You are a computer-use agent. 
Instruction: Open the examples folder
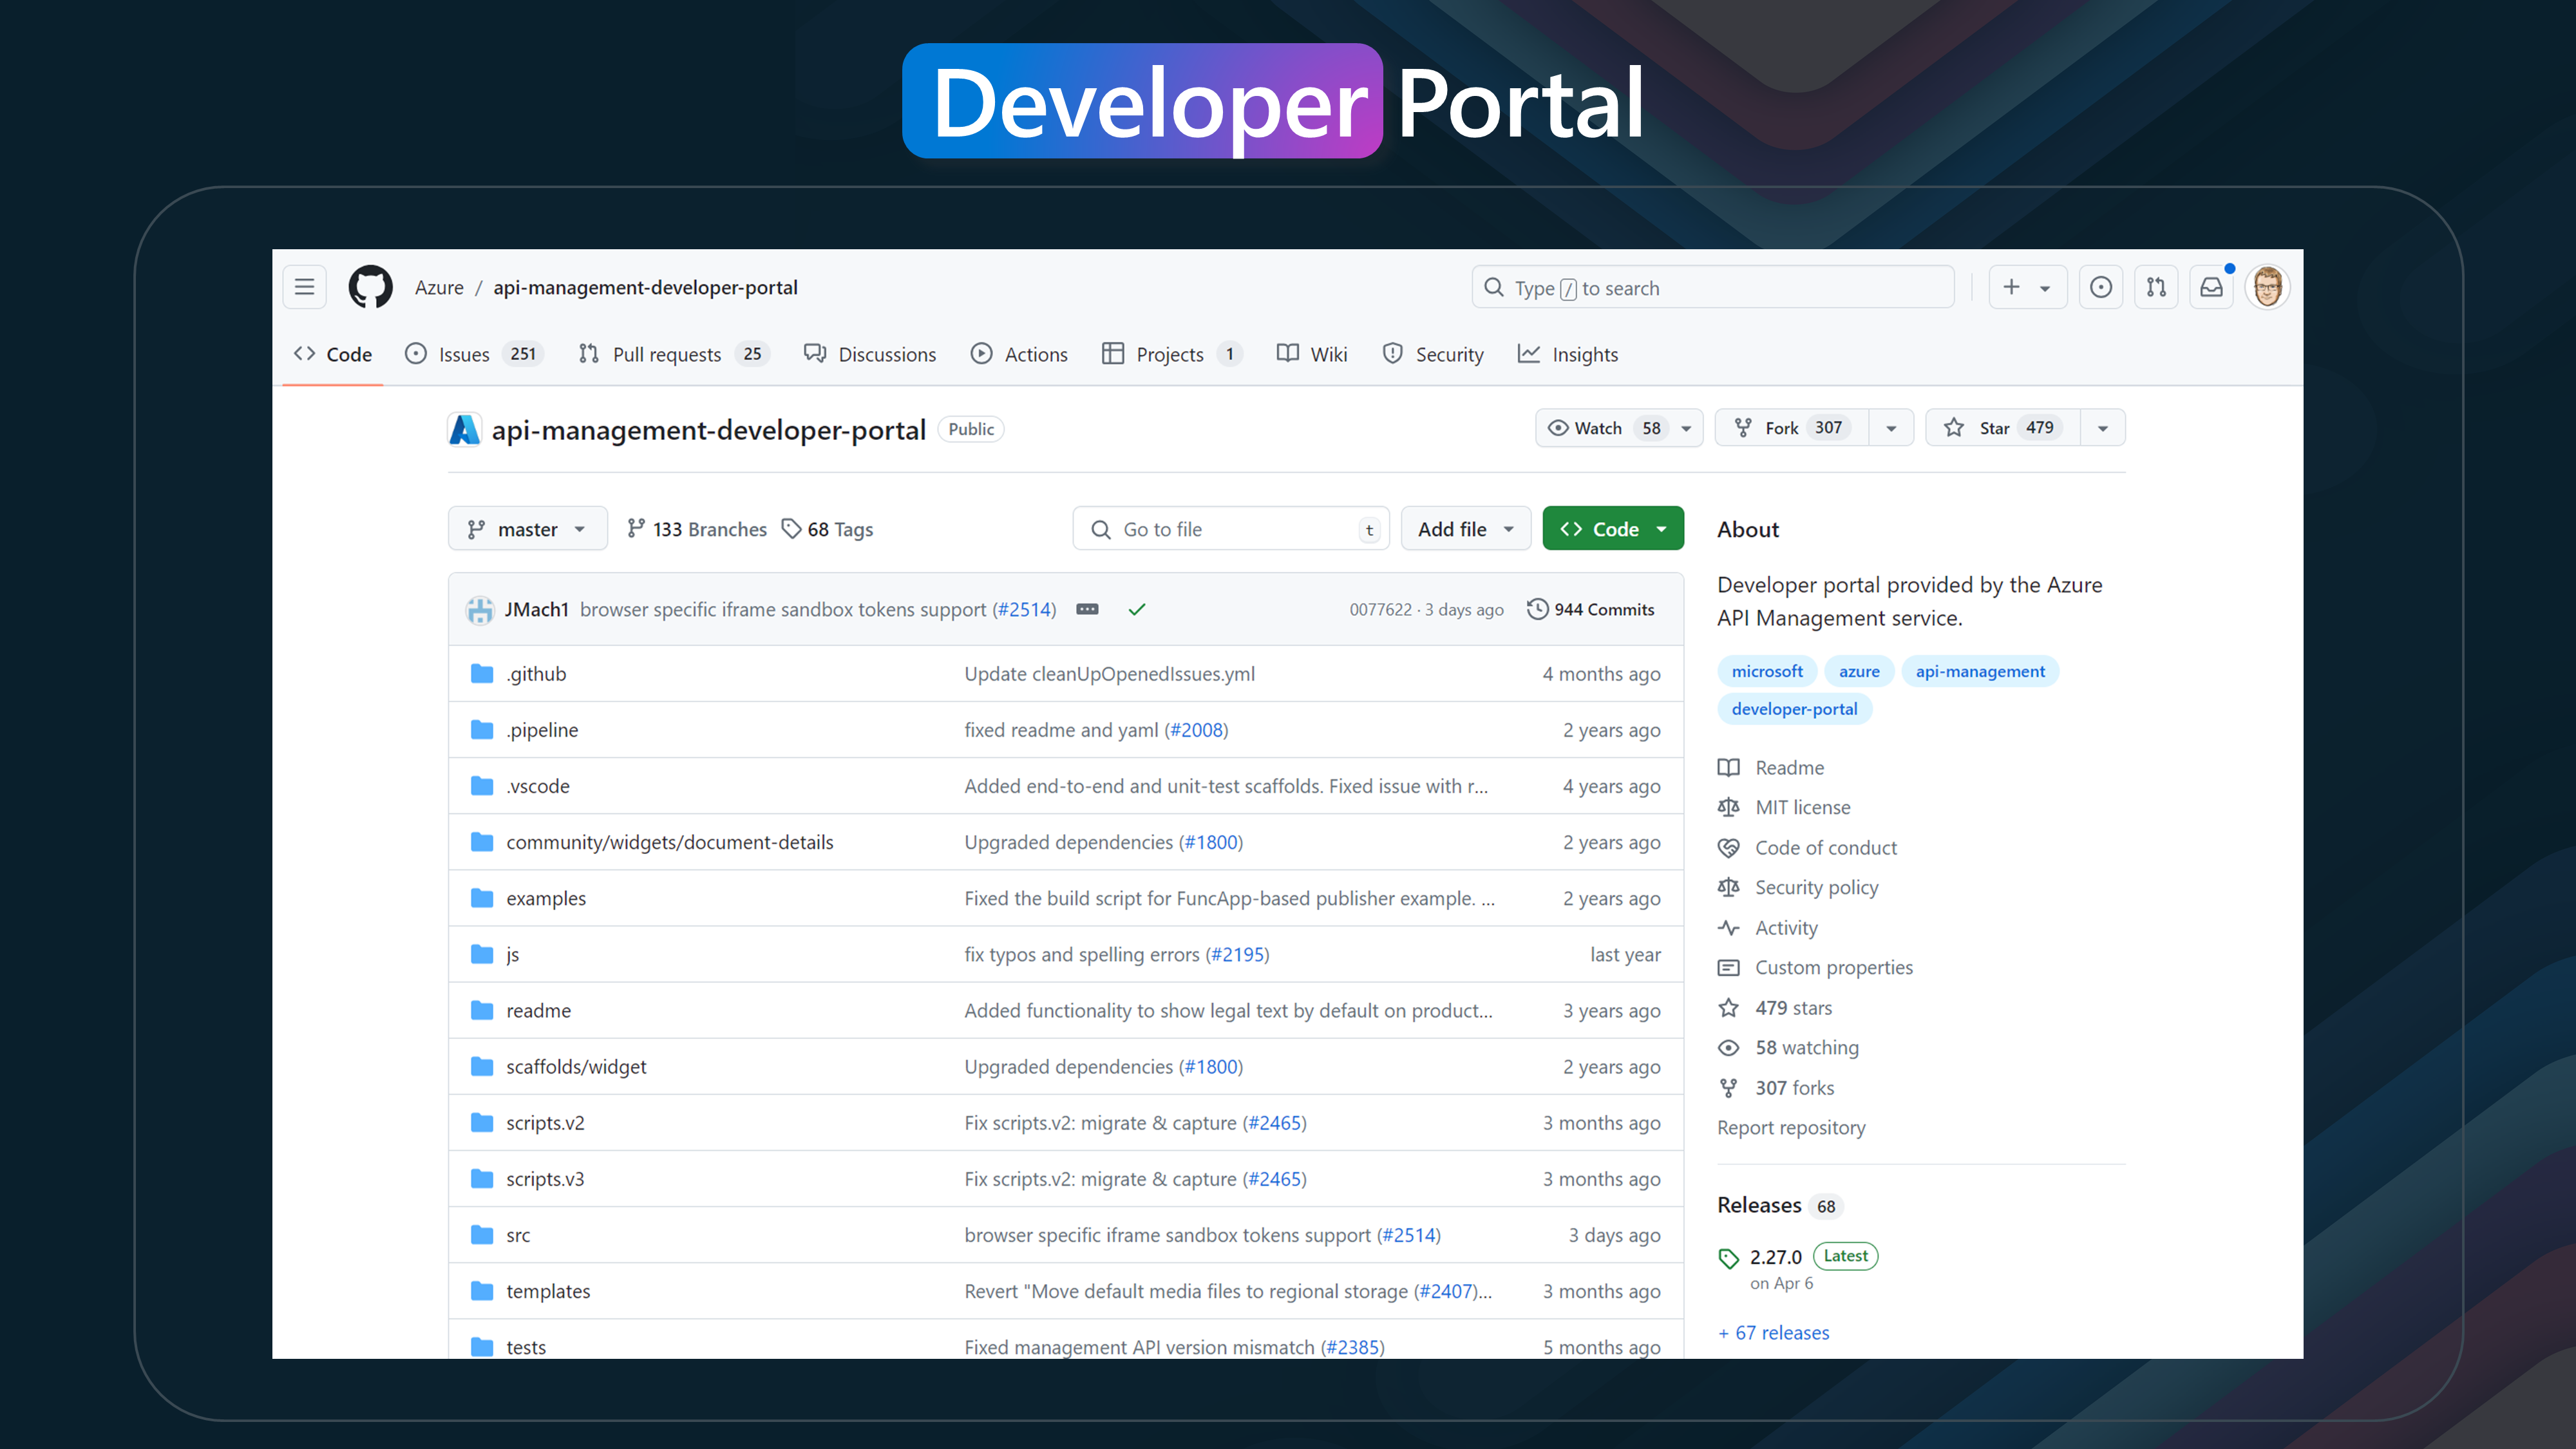(x=546, y=898)
